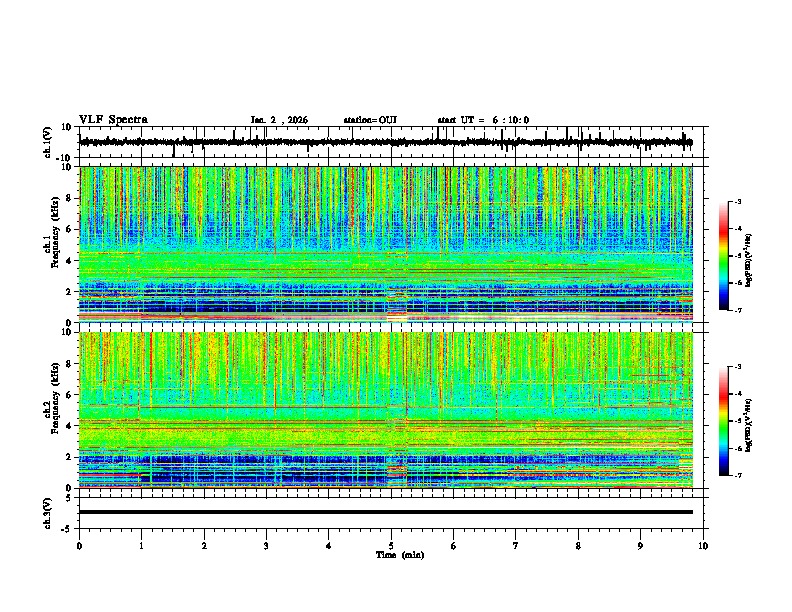Click the upper color bar "log(PSD)" unit label

click(749, 260)
